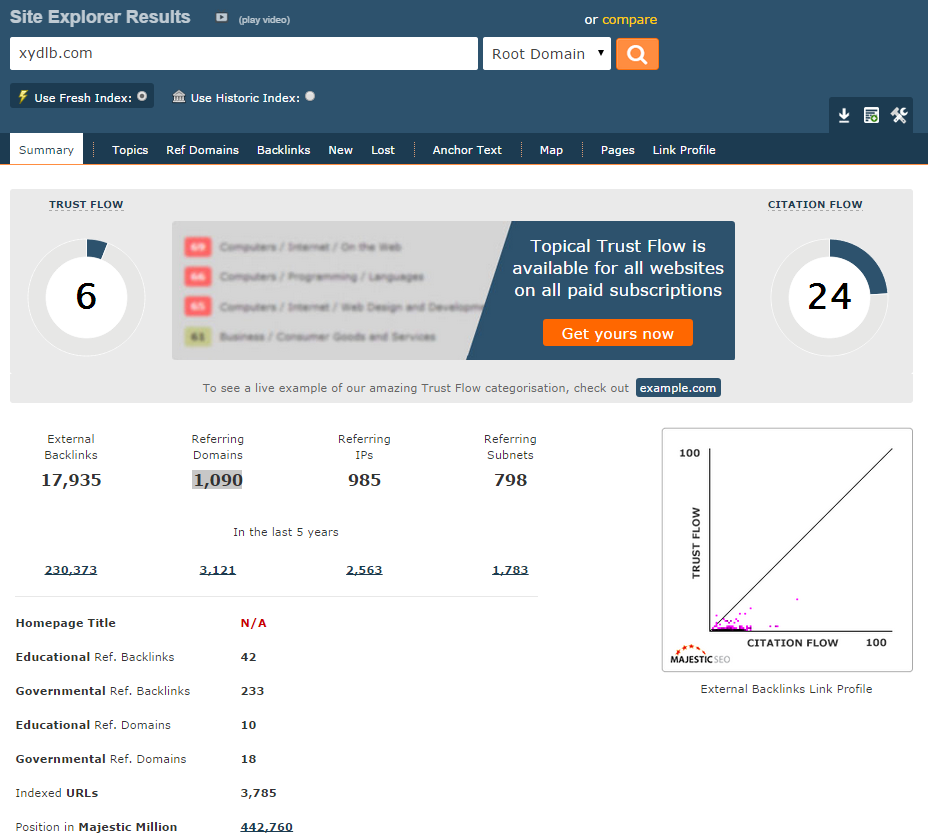Click the 1,783 referring subnets link
Image resolution: width=928 pixels, height=836 pixels.
point(510,570)
